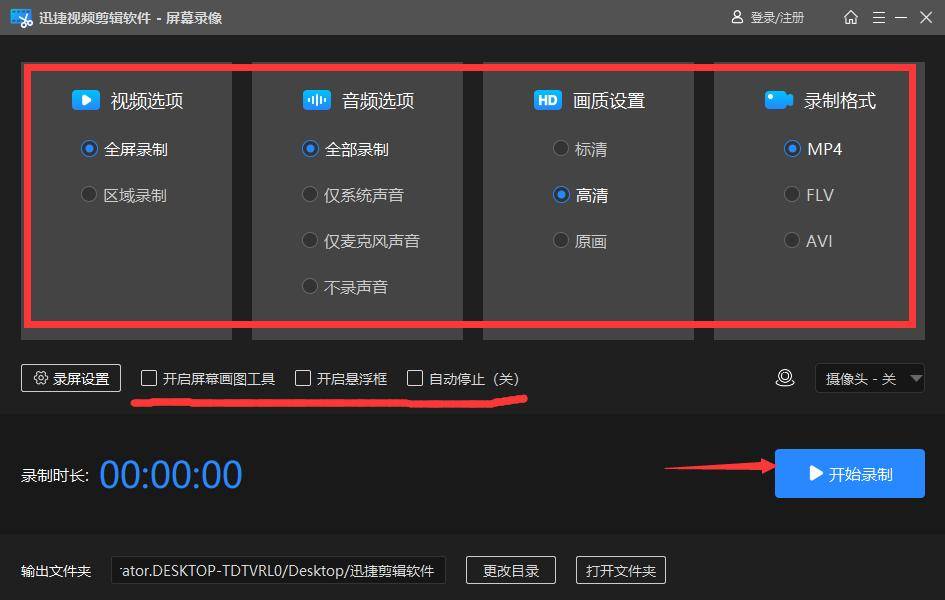The image size is (945, 600).
Task: Close the application window
Action: 926,17
